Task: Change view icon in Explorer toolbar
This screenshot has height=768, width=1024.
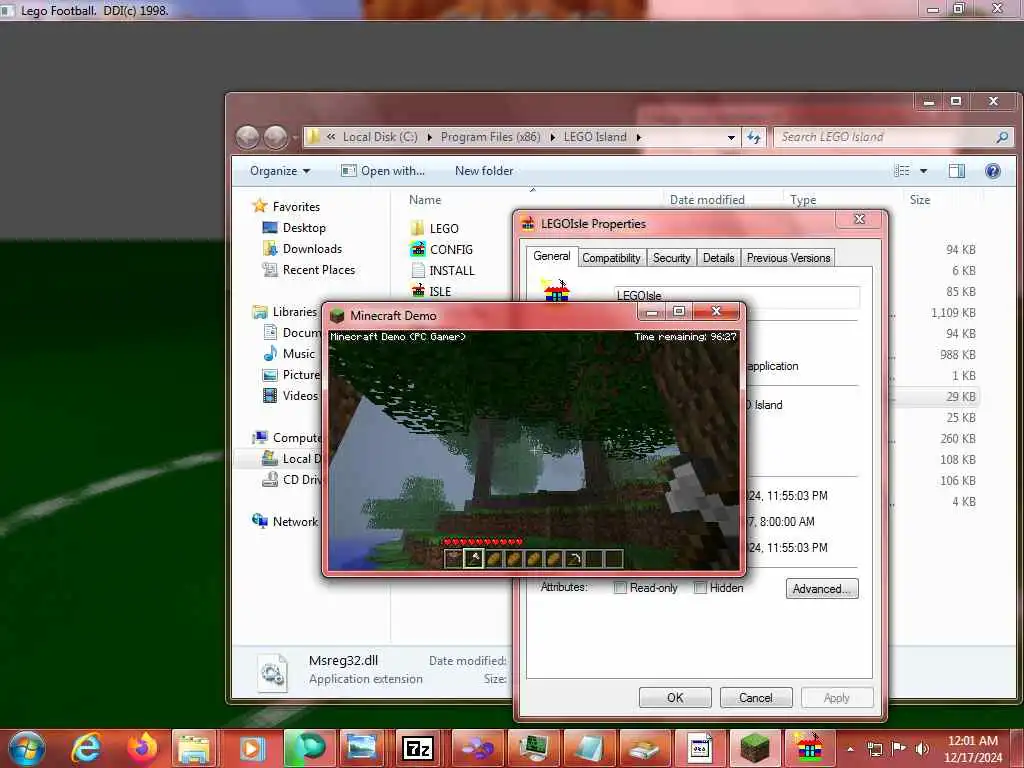Action: point(902,171)
